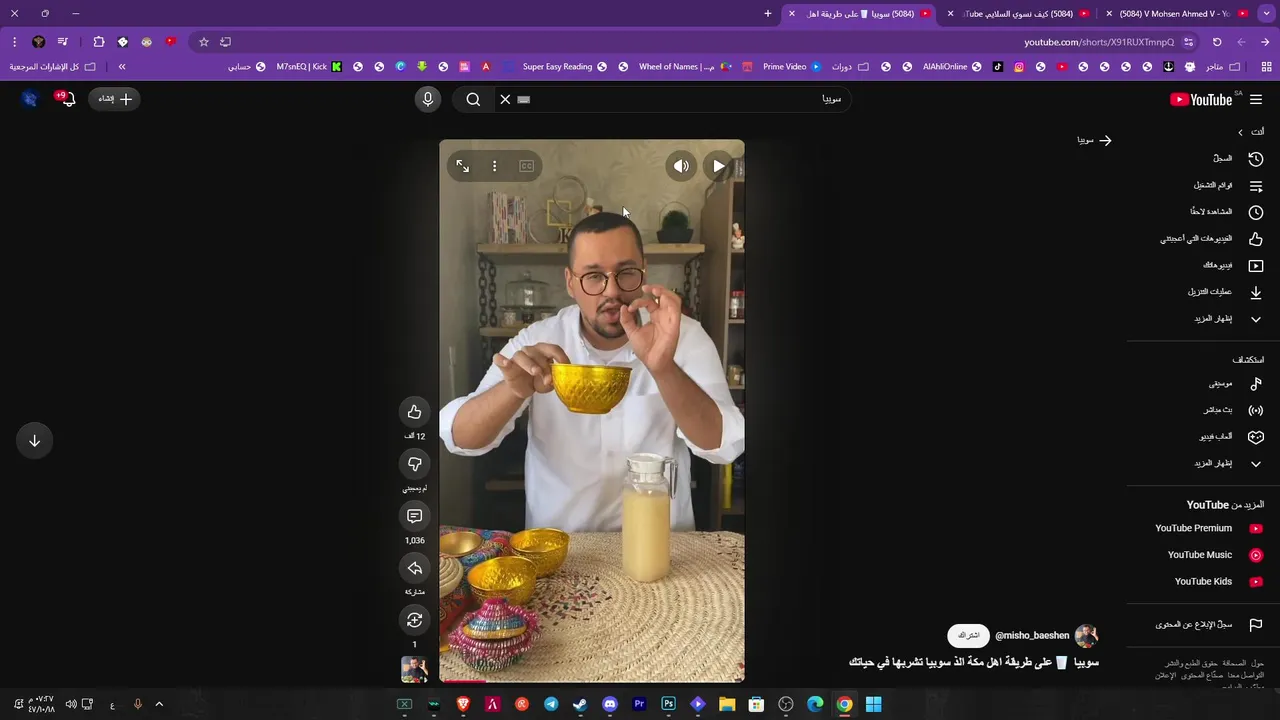Open the sound thumbnail below the remix icon
Viewport: 1280px width, 720px height.
coord(414,669)
